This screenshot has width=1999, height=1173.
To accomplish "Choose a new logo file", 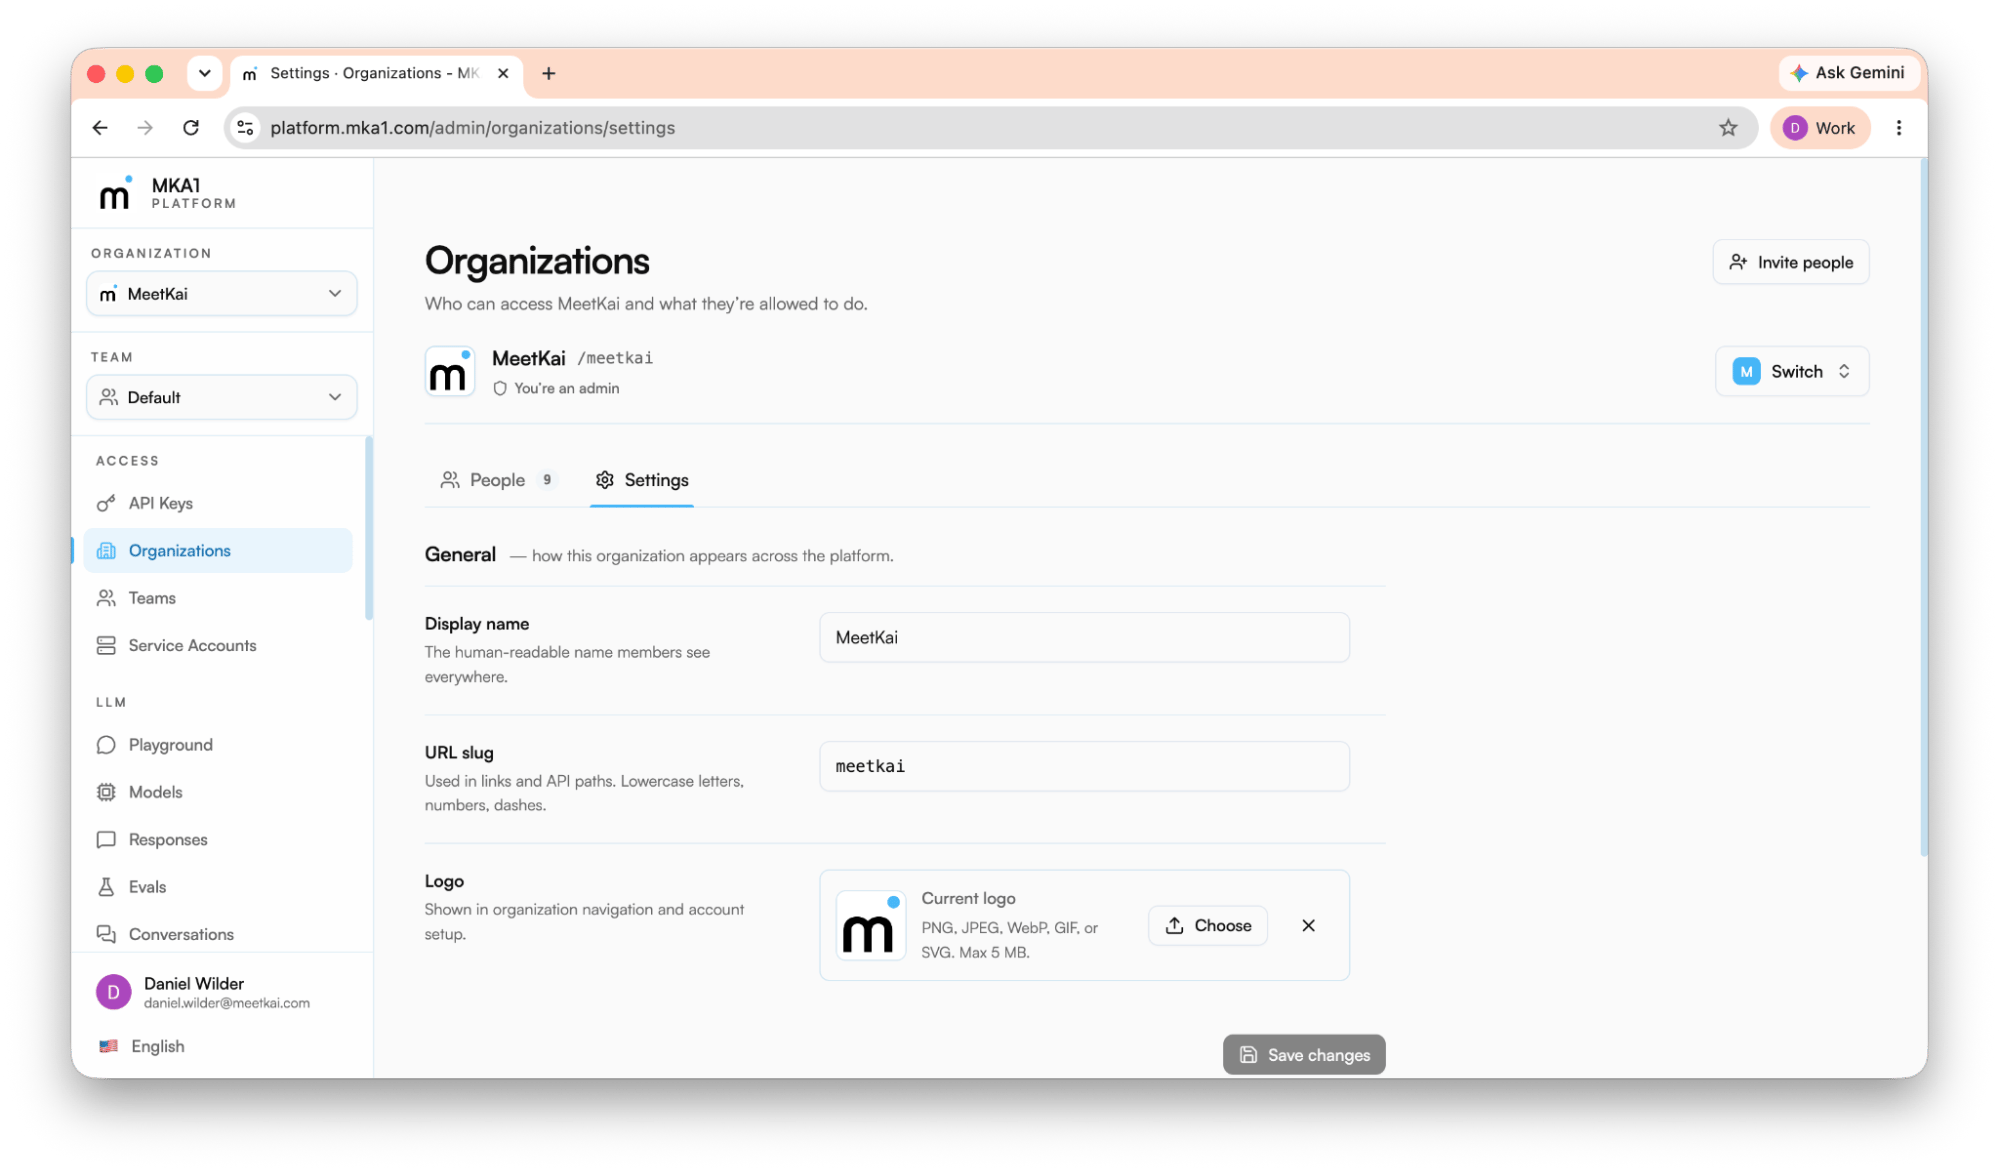I will tap(1208, 925).
